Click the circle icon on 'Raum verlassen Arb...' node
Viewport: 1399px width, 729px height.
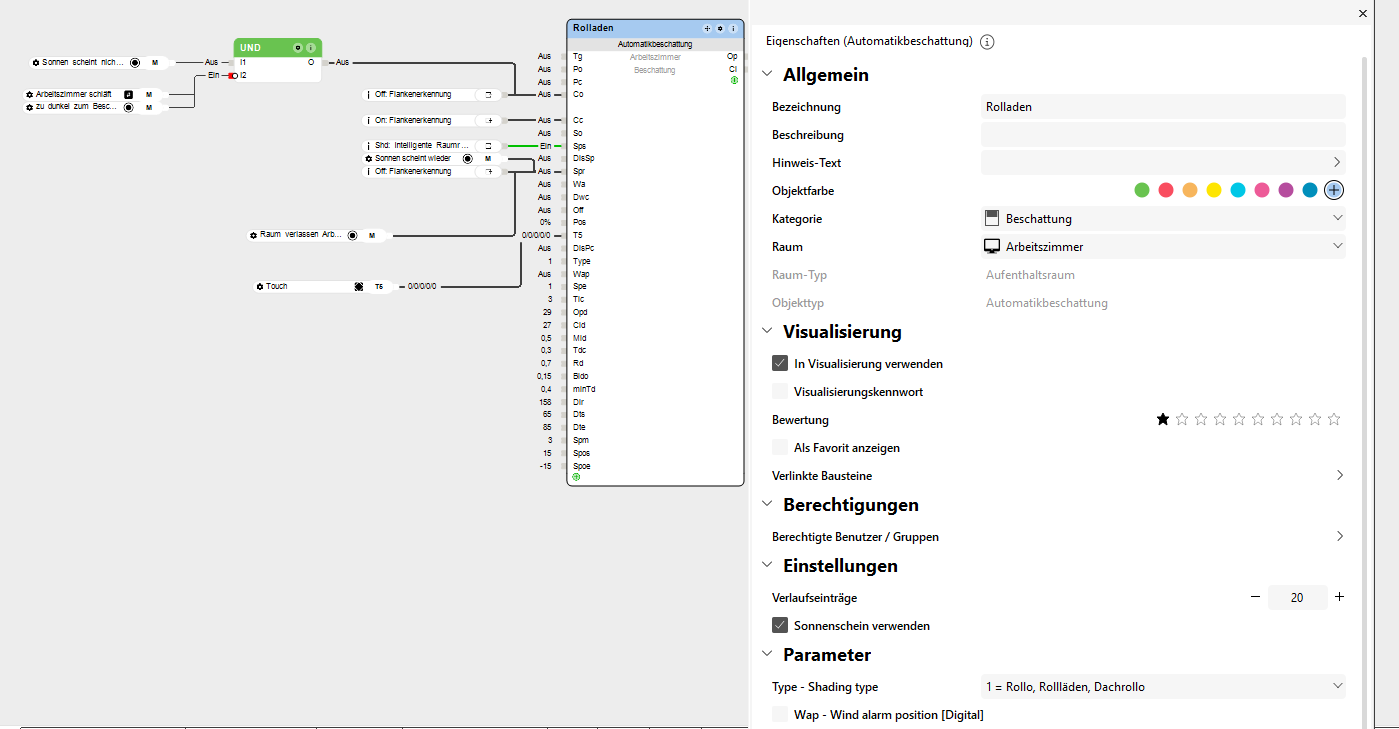[352, 235]
